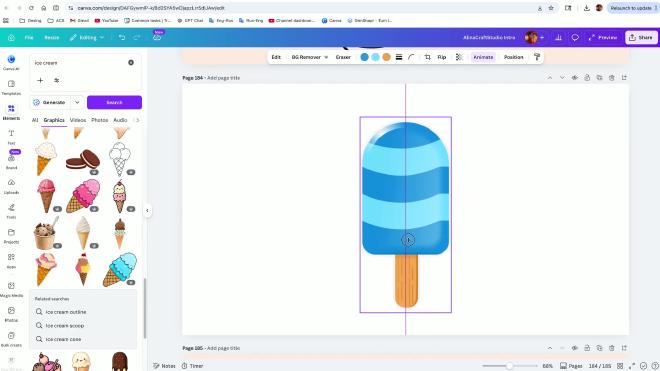Switch to the Videos tab
Viewport: 660px width, 371px height.
point(78,120)
